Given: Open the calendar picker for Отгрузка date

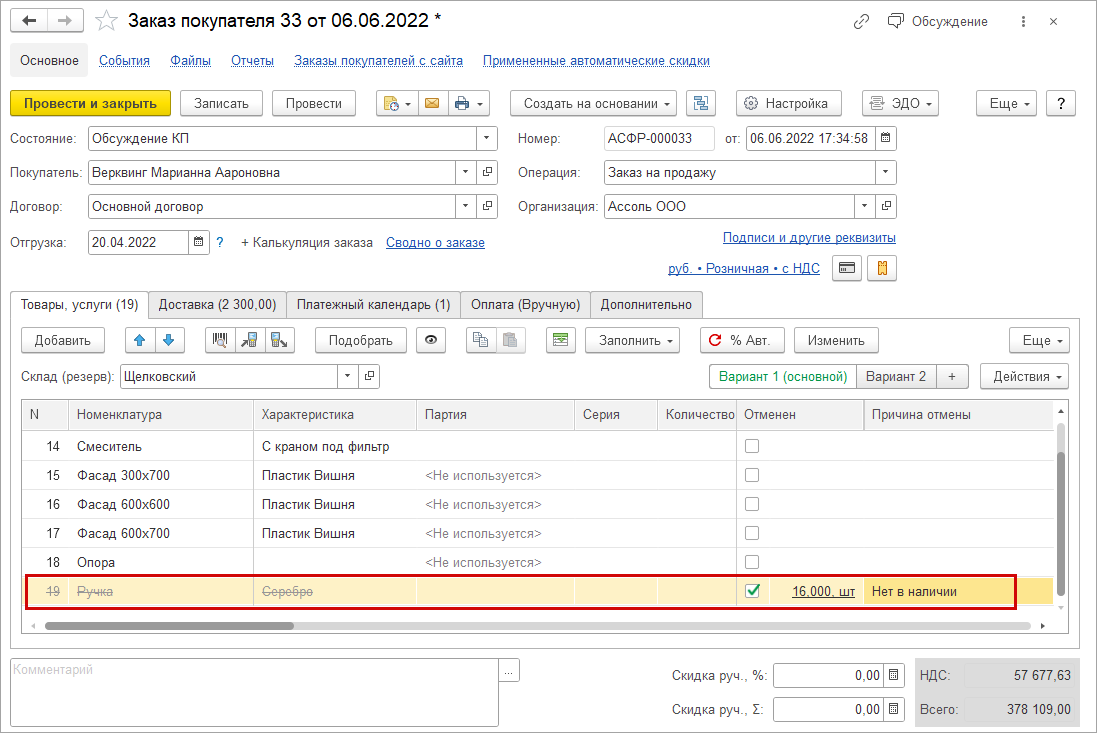Looking at the screenshot, I should click(x=199, y=242).
